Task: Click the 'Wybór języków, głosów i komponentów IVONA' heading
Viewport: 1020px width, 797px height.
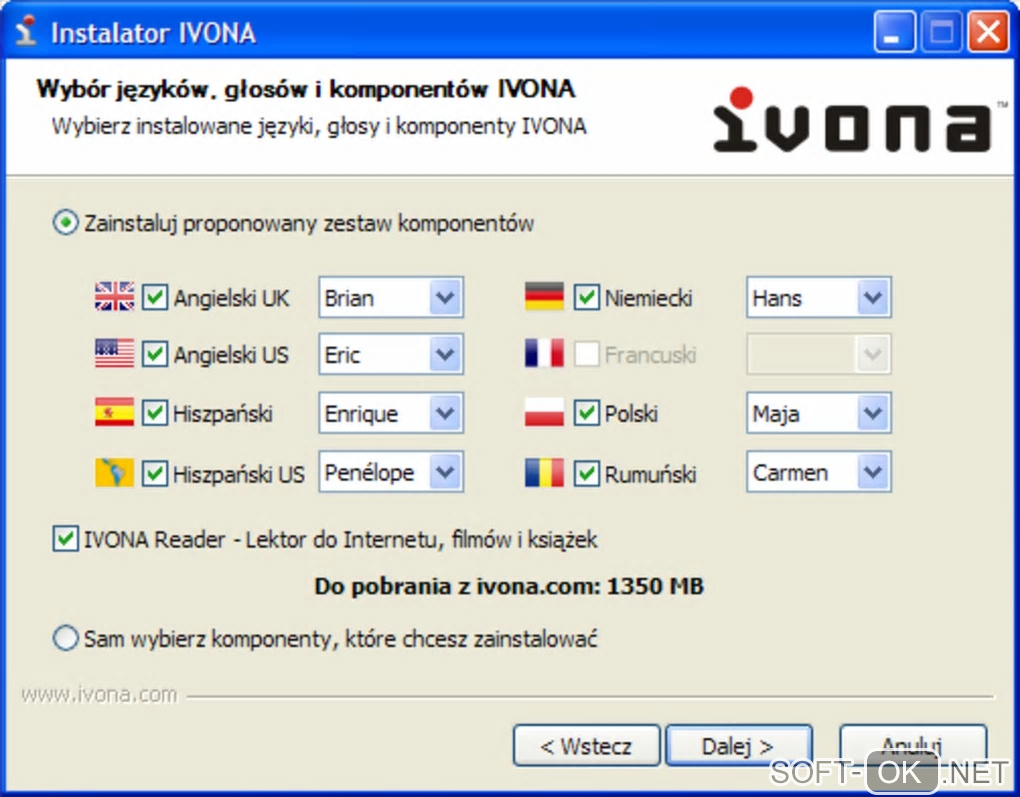Action: (x=306, y=89)
